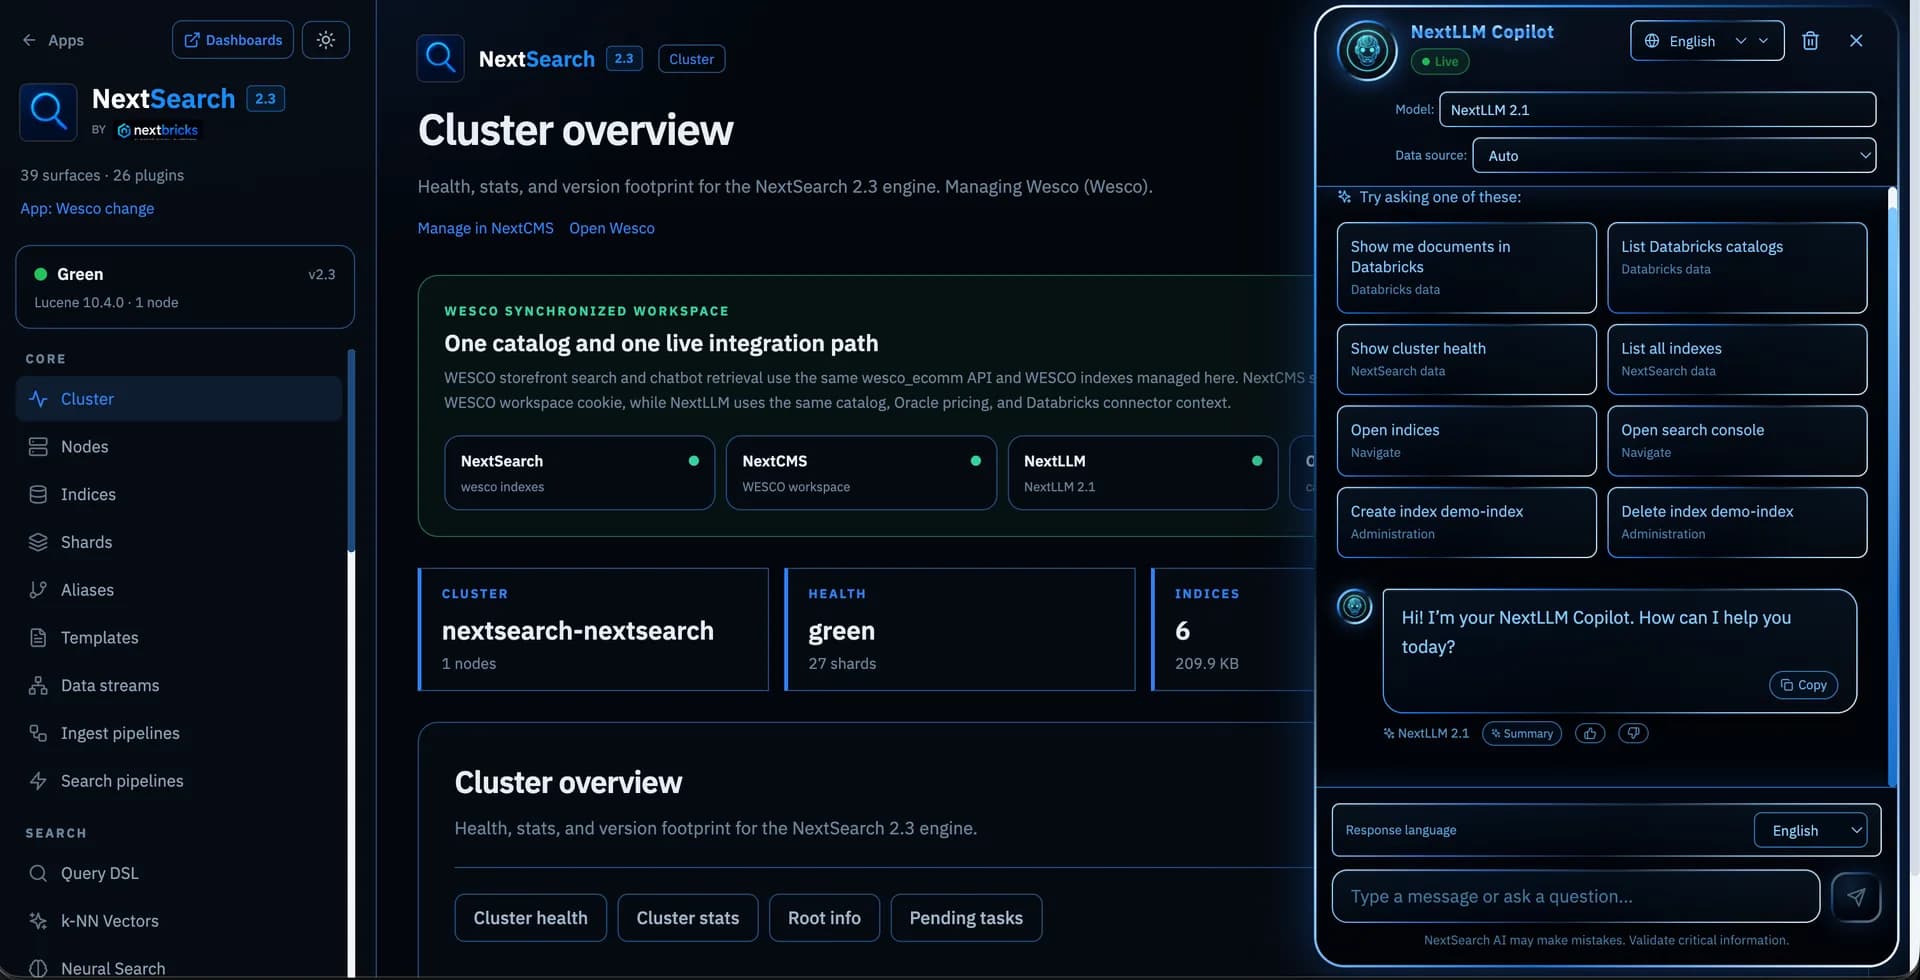Click the NextLLM 2.1 integration card

[1143, 473]
